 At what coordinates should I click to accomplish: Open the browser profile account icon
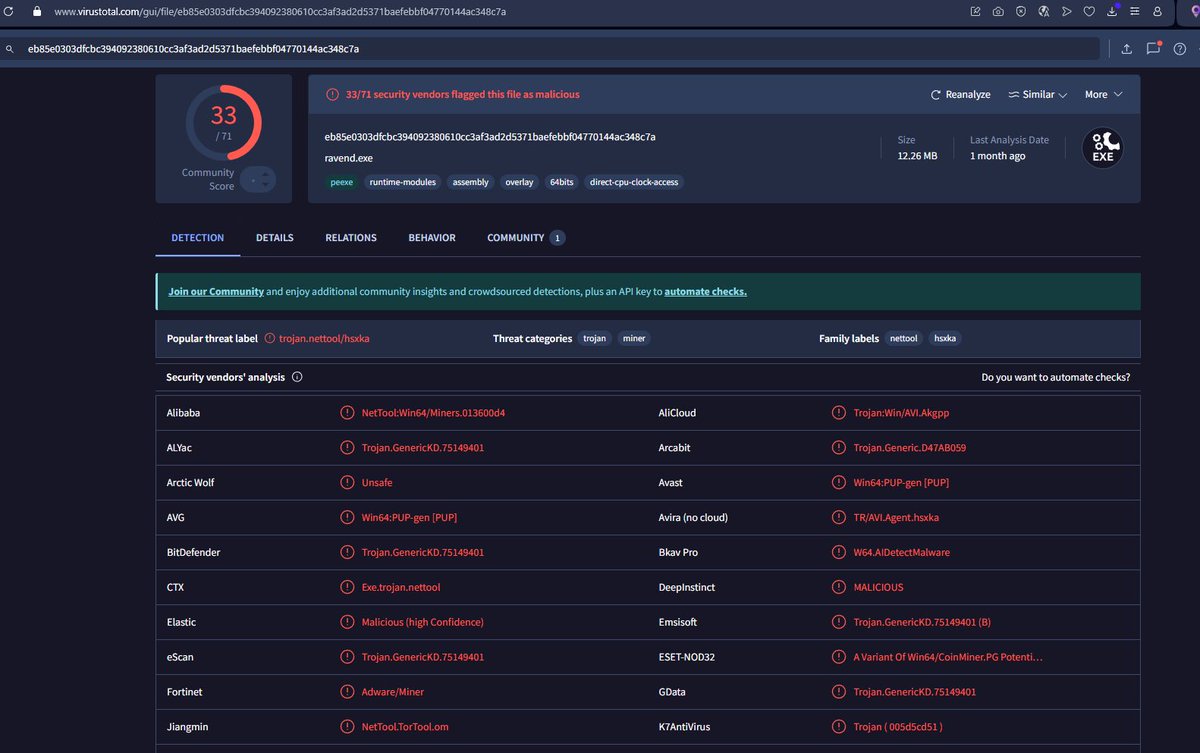[1158, 11]
